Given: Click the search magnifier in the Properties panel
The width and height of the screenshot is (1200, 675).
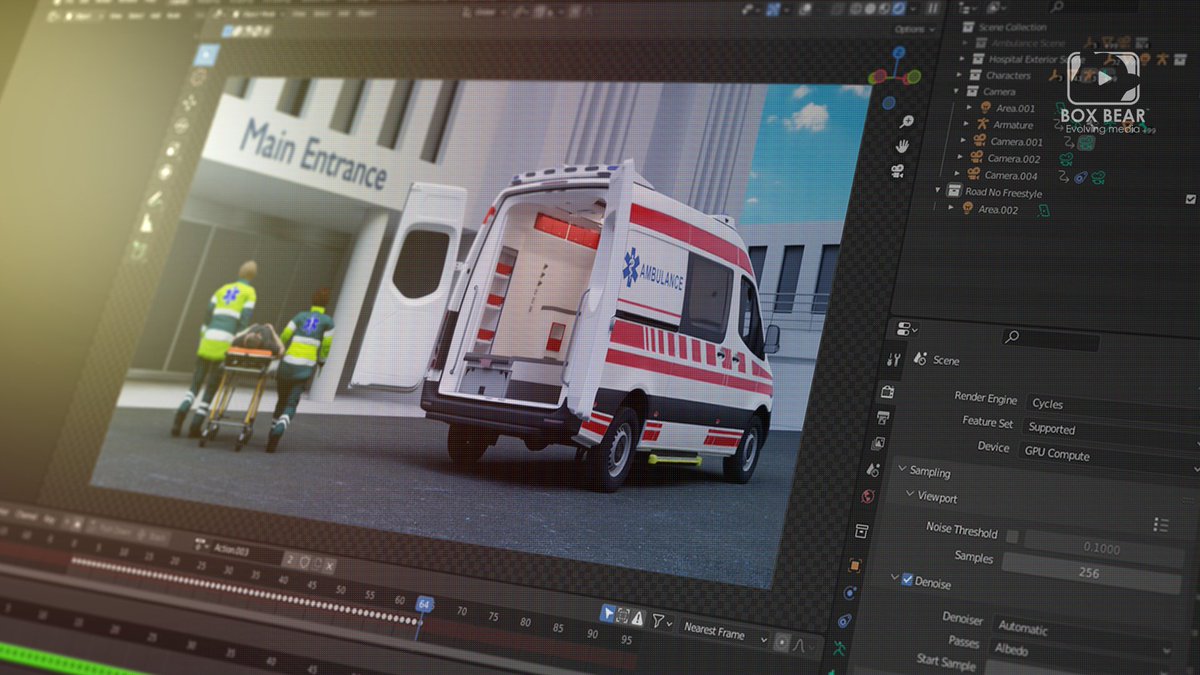Looking at the screenshot, I should point(1012,336).
